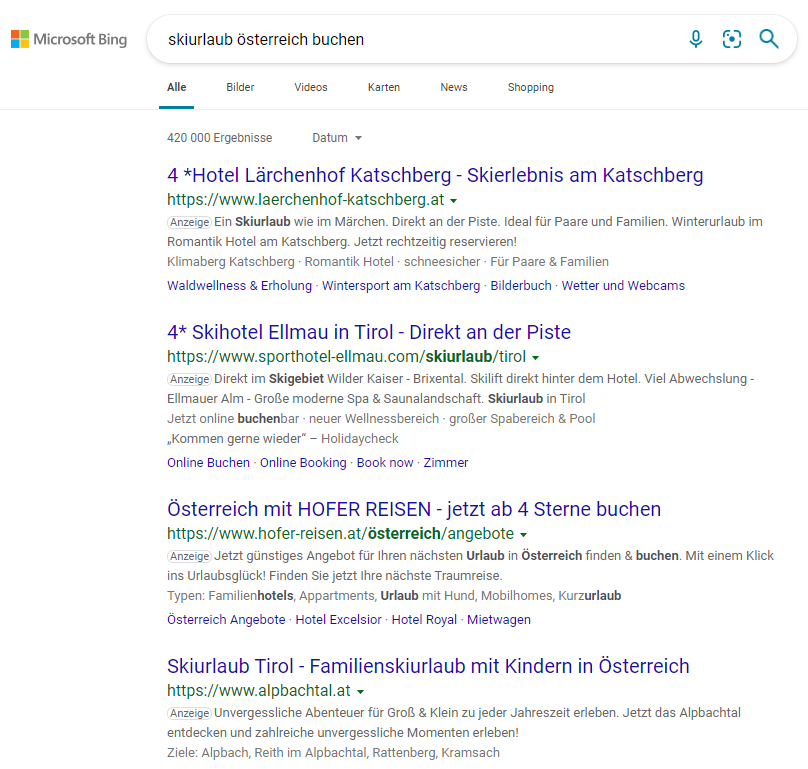Click the Microsoft Bing logo
808x769 pixels.
[69, 39]
